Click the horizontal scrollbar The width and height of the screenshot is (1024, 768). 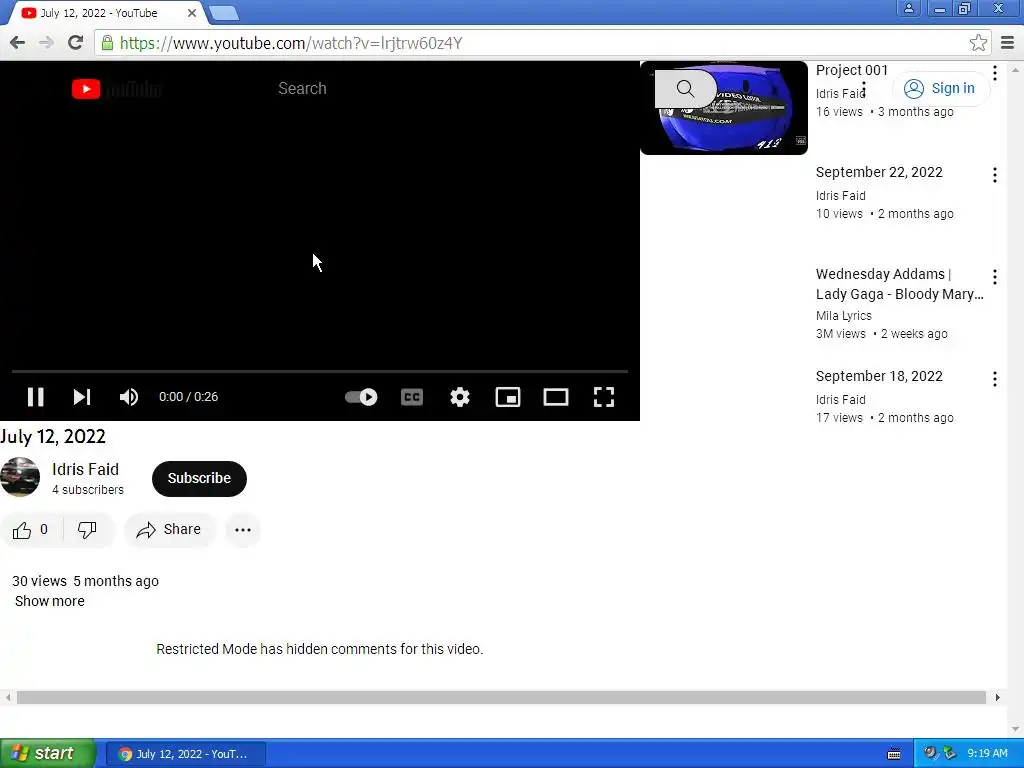pos(501,697)
